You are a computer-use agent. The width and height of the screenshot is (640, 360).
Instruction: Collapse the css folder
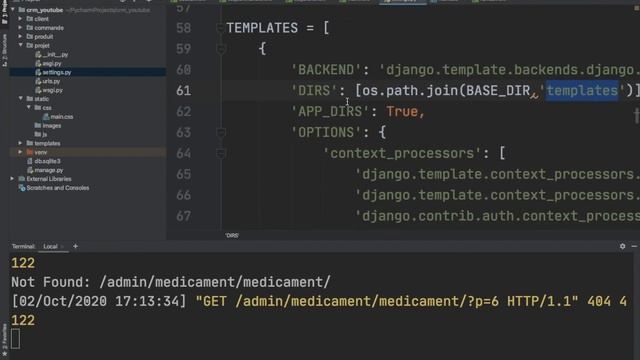click(x=29, y=108)
